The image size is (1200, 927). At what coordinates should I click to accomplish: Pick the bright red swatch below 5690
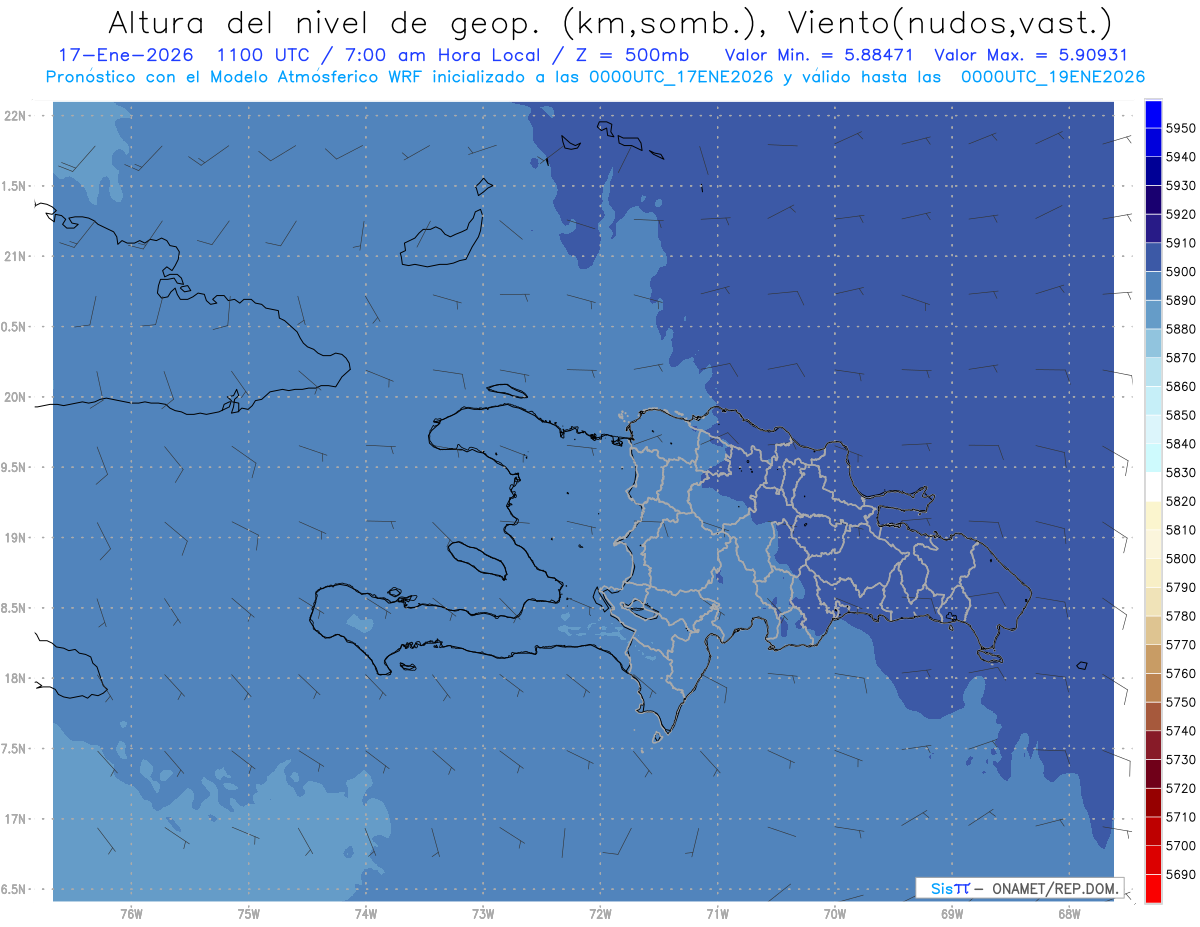click(x=1153, y=888)
